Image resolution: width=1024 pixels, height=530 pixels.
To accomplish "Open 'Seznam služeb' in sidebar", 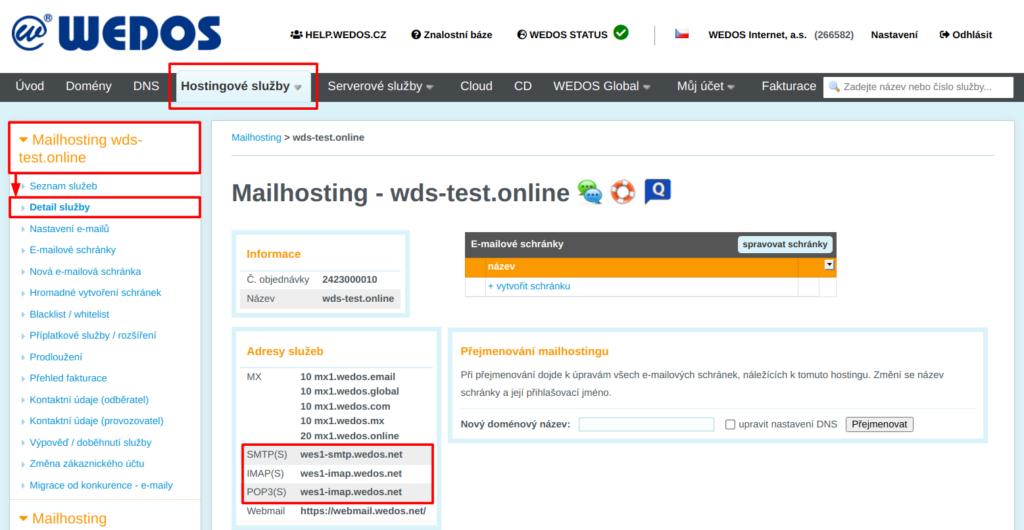I will 63,186.
